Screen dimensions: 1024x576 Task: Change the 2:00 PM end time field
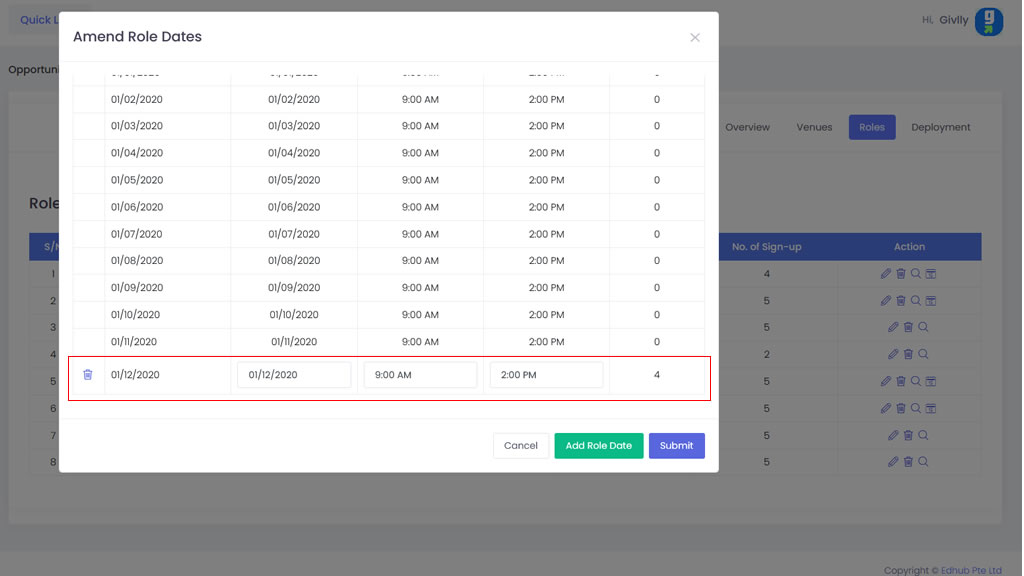[546, 375]
